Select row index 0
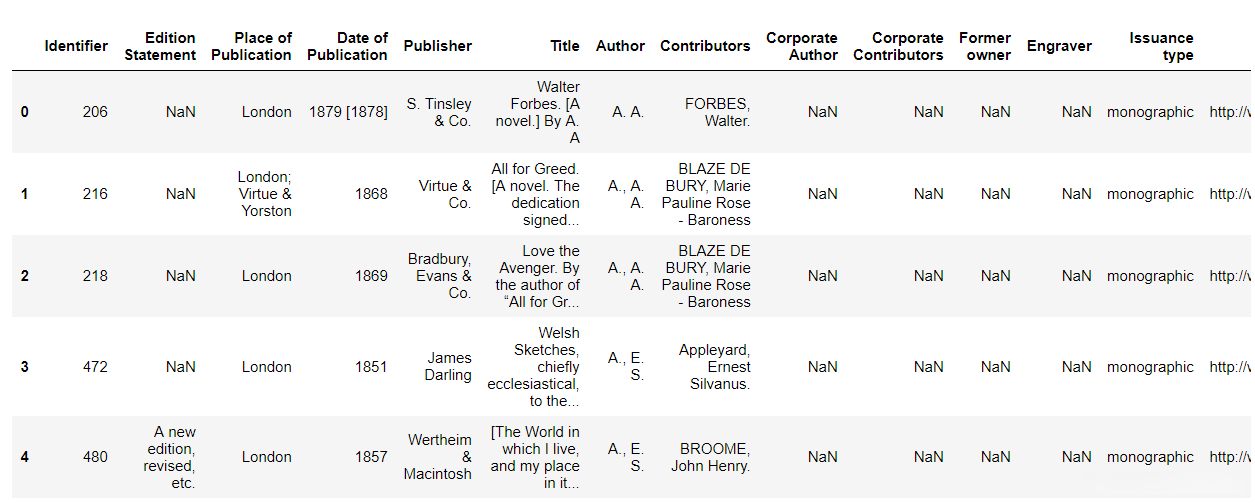 [24, 112]
